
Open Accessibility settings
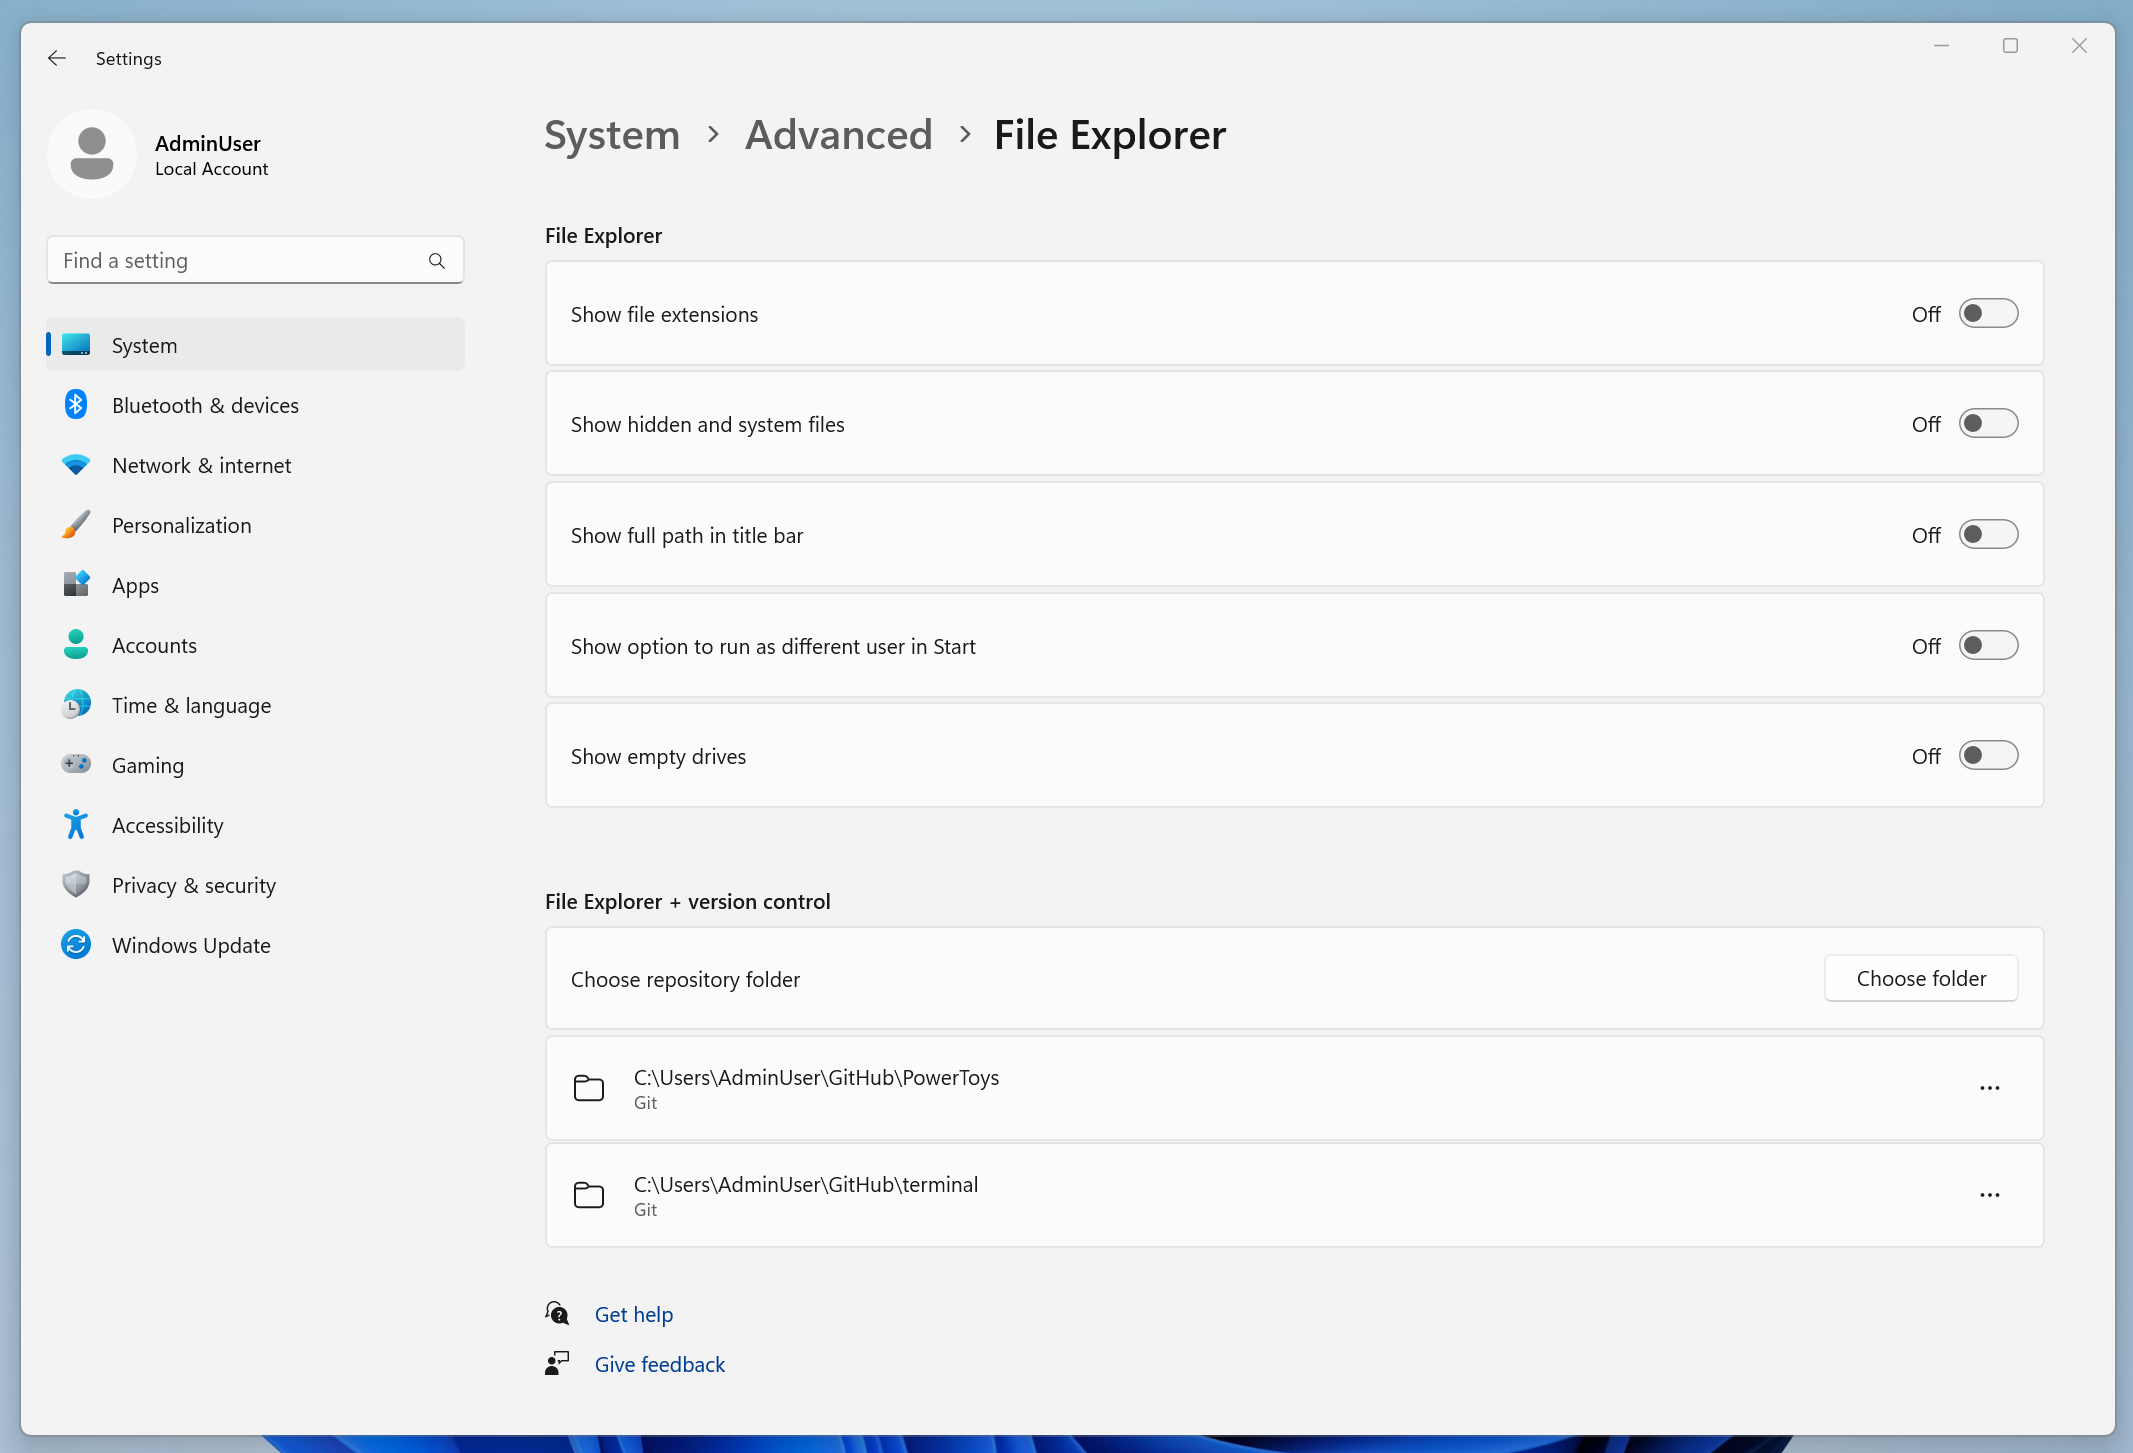[x=167, y=825]
